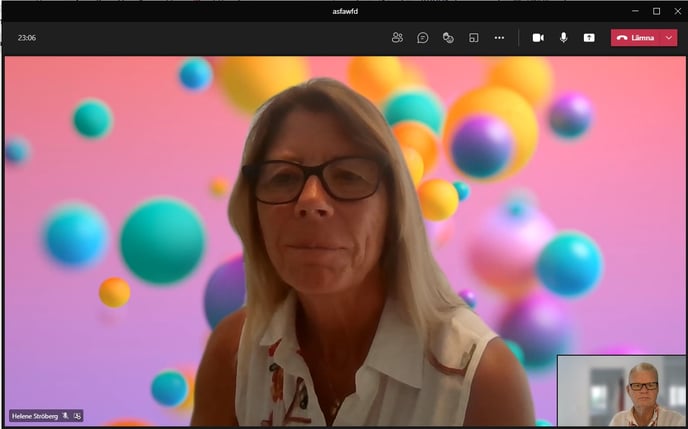Maximize the meeting window

[x=656, y=11]
